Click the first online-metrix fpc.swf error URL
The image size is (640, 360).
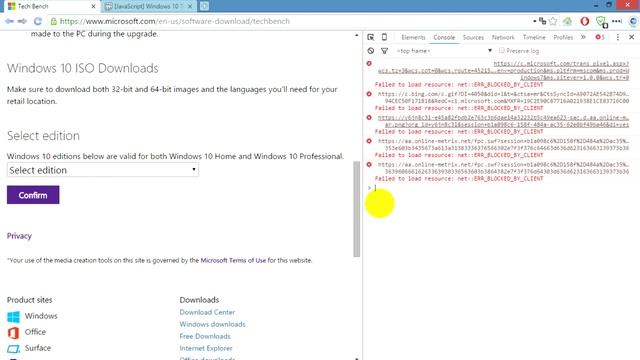pos(503,144)
